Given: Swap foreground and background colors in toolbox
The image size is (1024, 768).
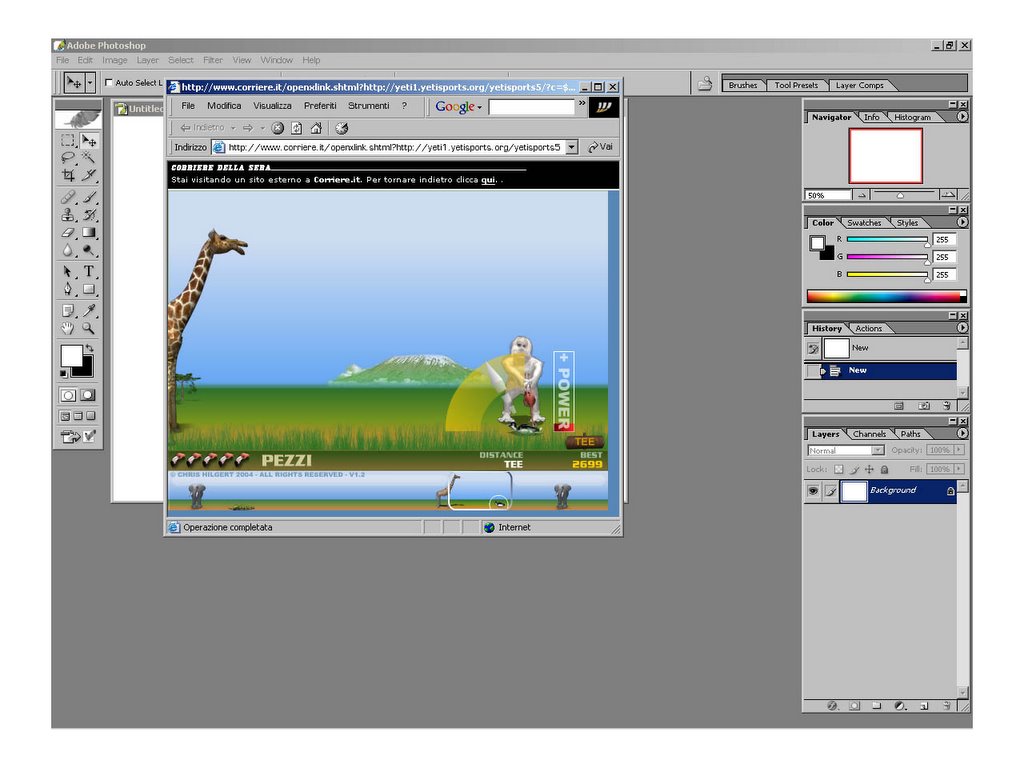Looking at the screenshot, I should (89, 348).
